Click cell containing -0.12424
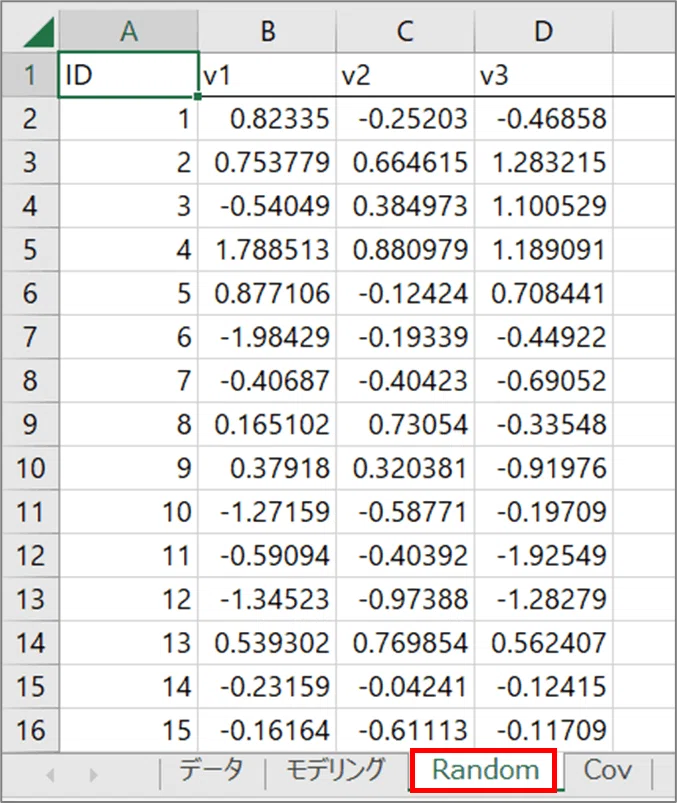Screen dimensions: 677x803 pos(406,293)
